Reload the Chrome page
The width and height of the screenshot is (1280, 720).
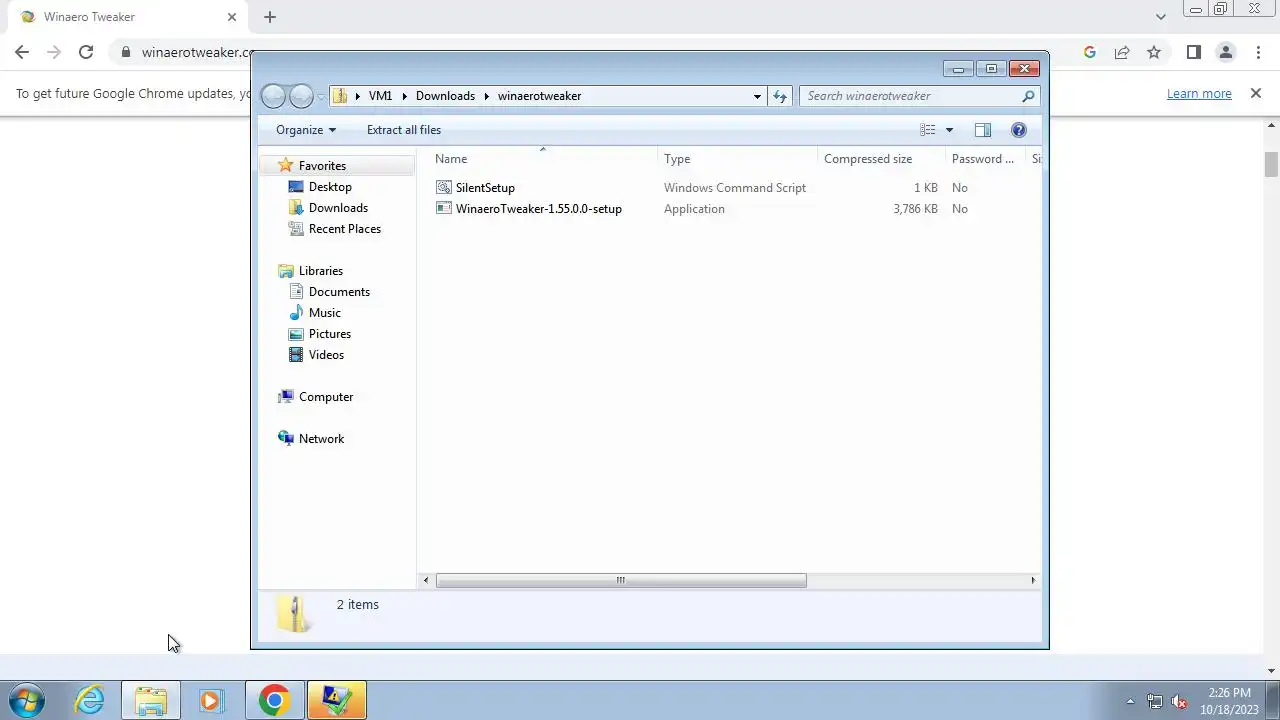(x=86, y=53)
